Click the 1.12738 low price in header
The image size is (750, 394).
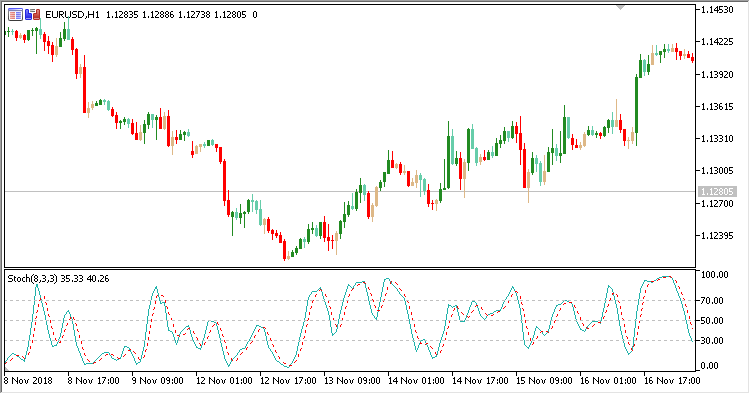[x=194, y=15]
